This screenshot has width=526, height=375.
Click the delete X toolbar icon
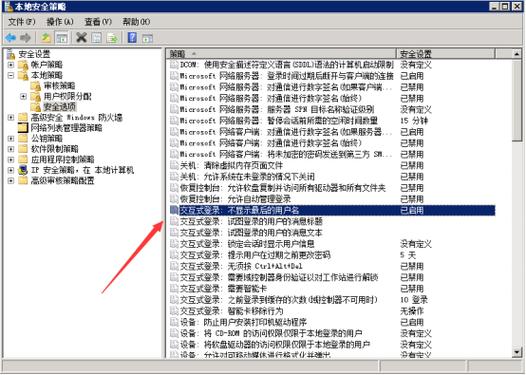click(x=81, y=38)
